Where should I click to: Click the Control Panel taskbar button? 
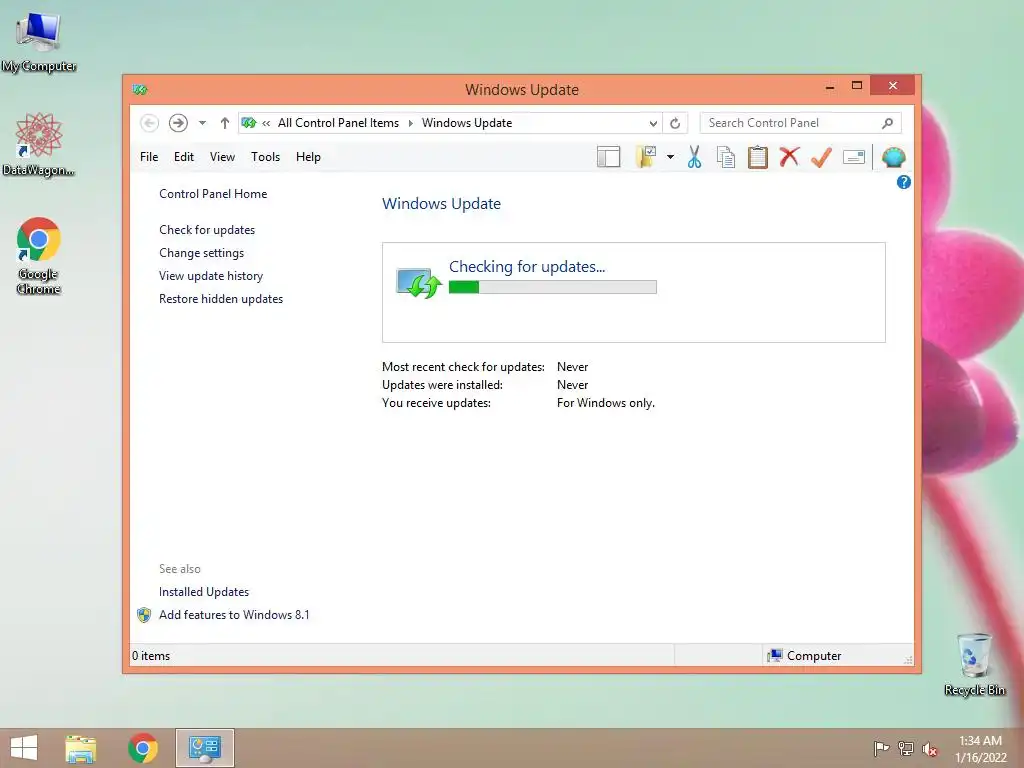click(x=204, y=748)
